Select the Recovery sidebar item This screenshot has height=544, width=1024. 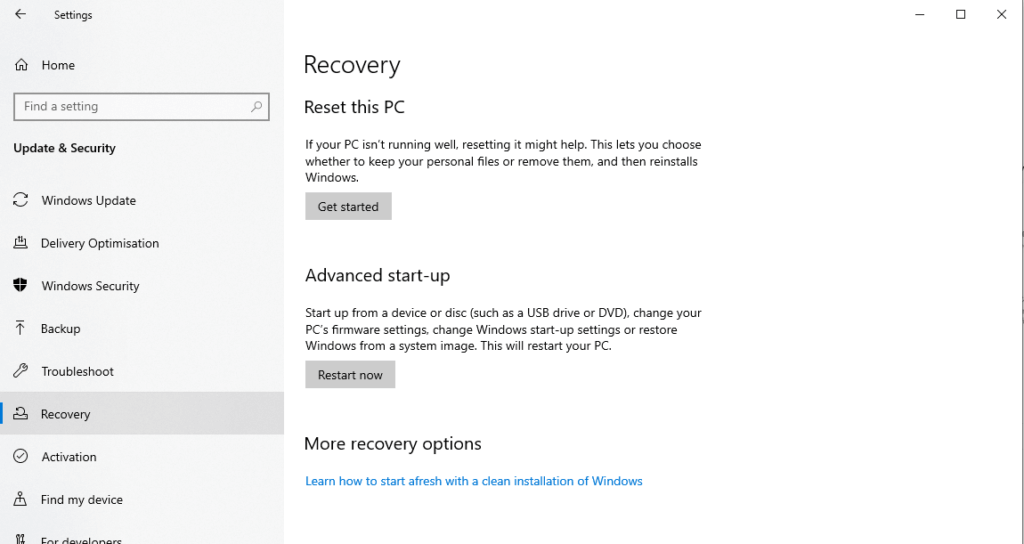click(x=142, y=413)
